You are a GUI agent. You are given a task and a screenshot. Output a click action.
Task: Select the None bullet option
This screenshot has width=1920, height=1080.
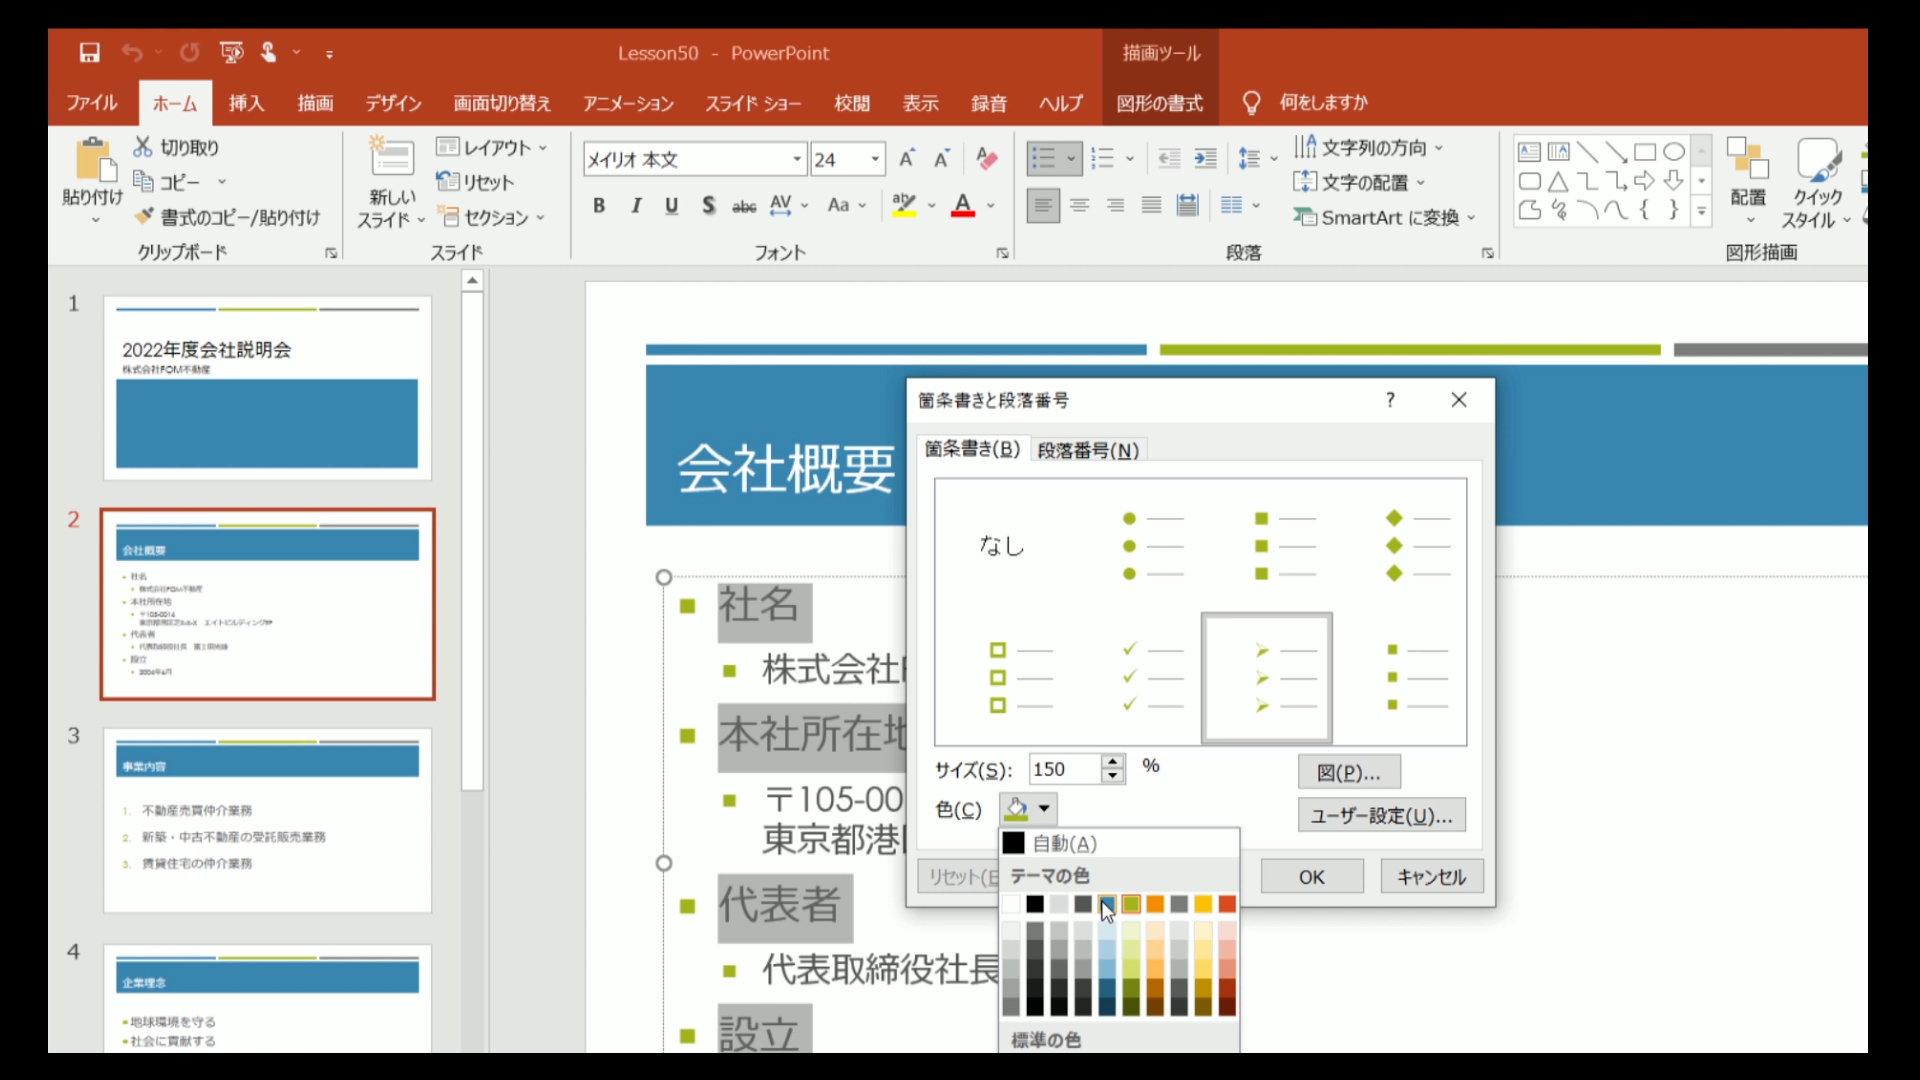1002,545
